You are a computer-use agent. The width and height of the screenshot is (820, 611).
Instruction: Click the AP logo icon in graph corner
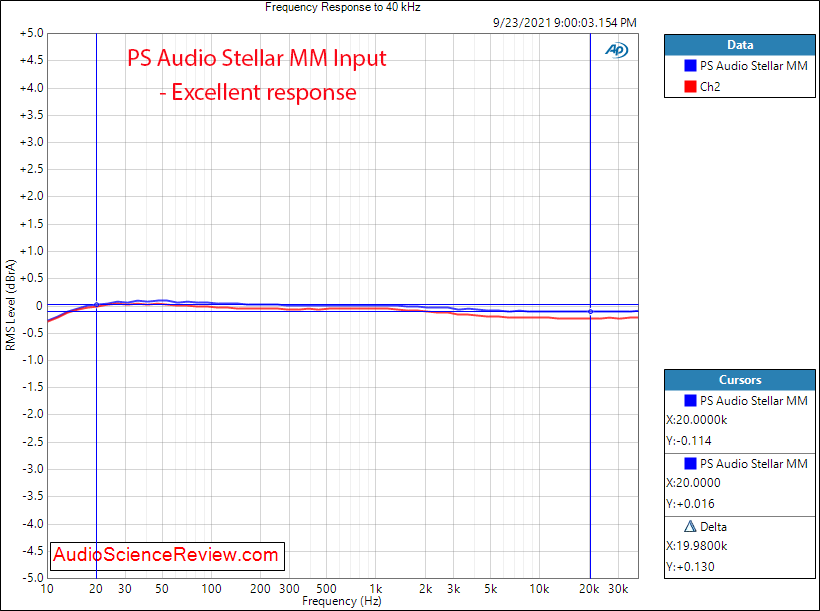pos(617,50)
